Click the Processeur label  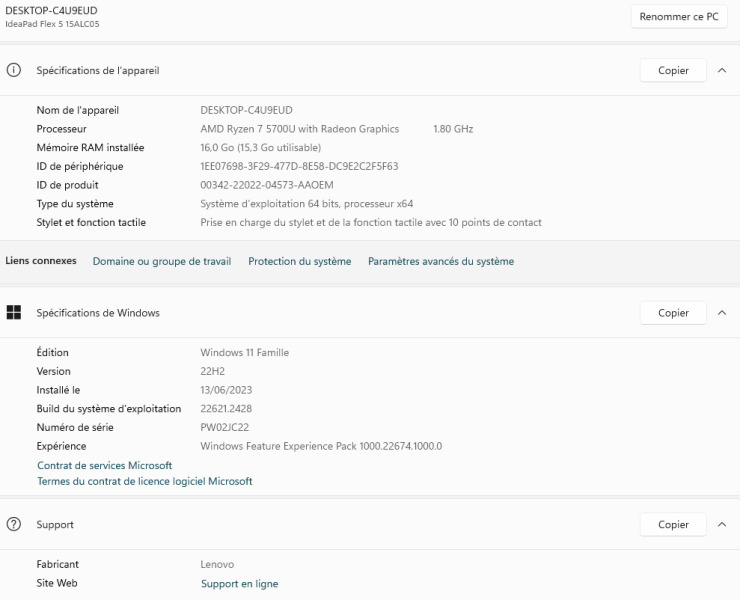61,129
